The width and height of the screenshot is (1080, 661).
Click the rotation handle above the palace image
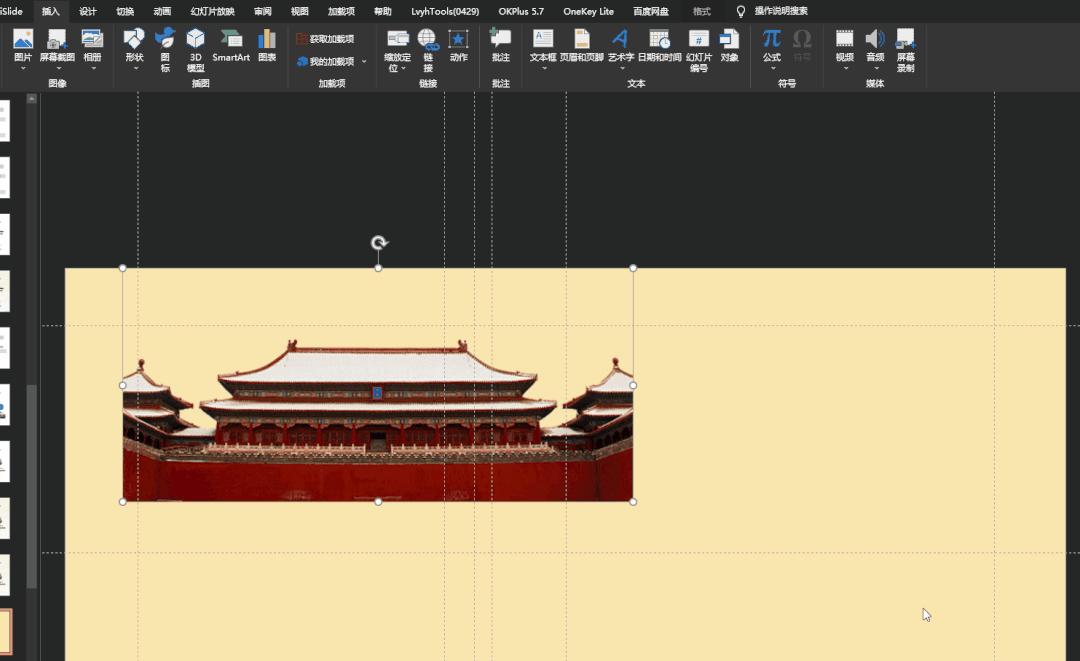379,242
